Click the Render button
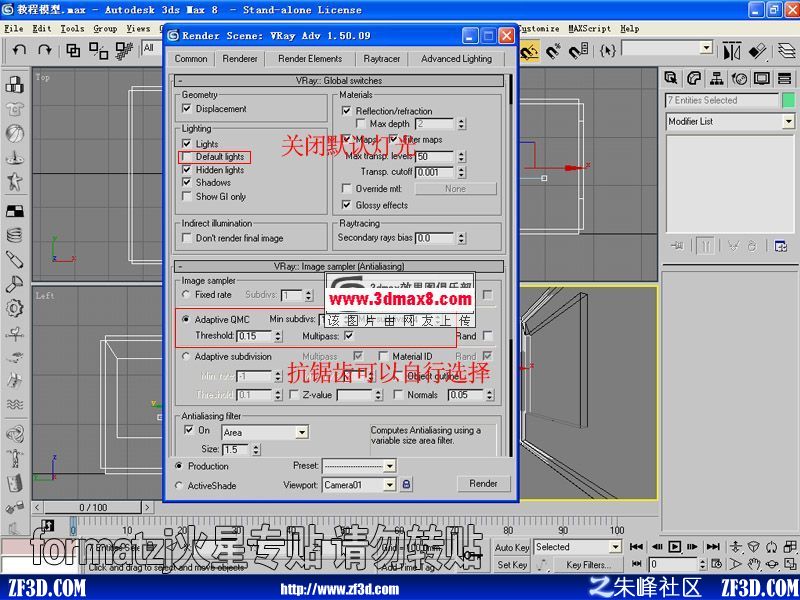This screenshot has height=600, width=800. pyautogui.click(x=483, y=484)
